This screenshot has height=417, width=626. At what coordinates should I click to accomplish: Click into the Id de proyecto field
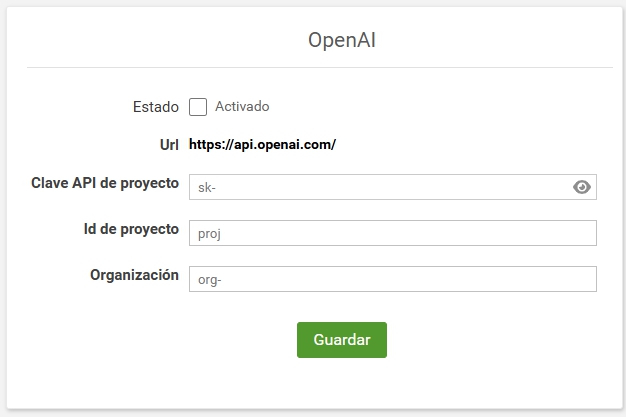[x=392, y=233]
